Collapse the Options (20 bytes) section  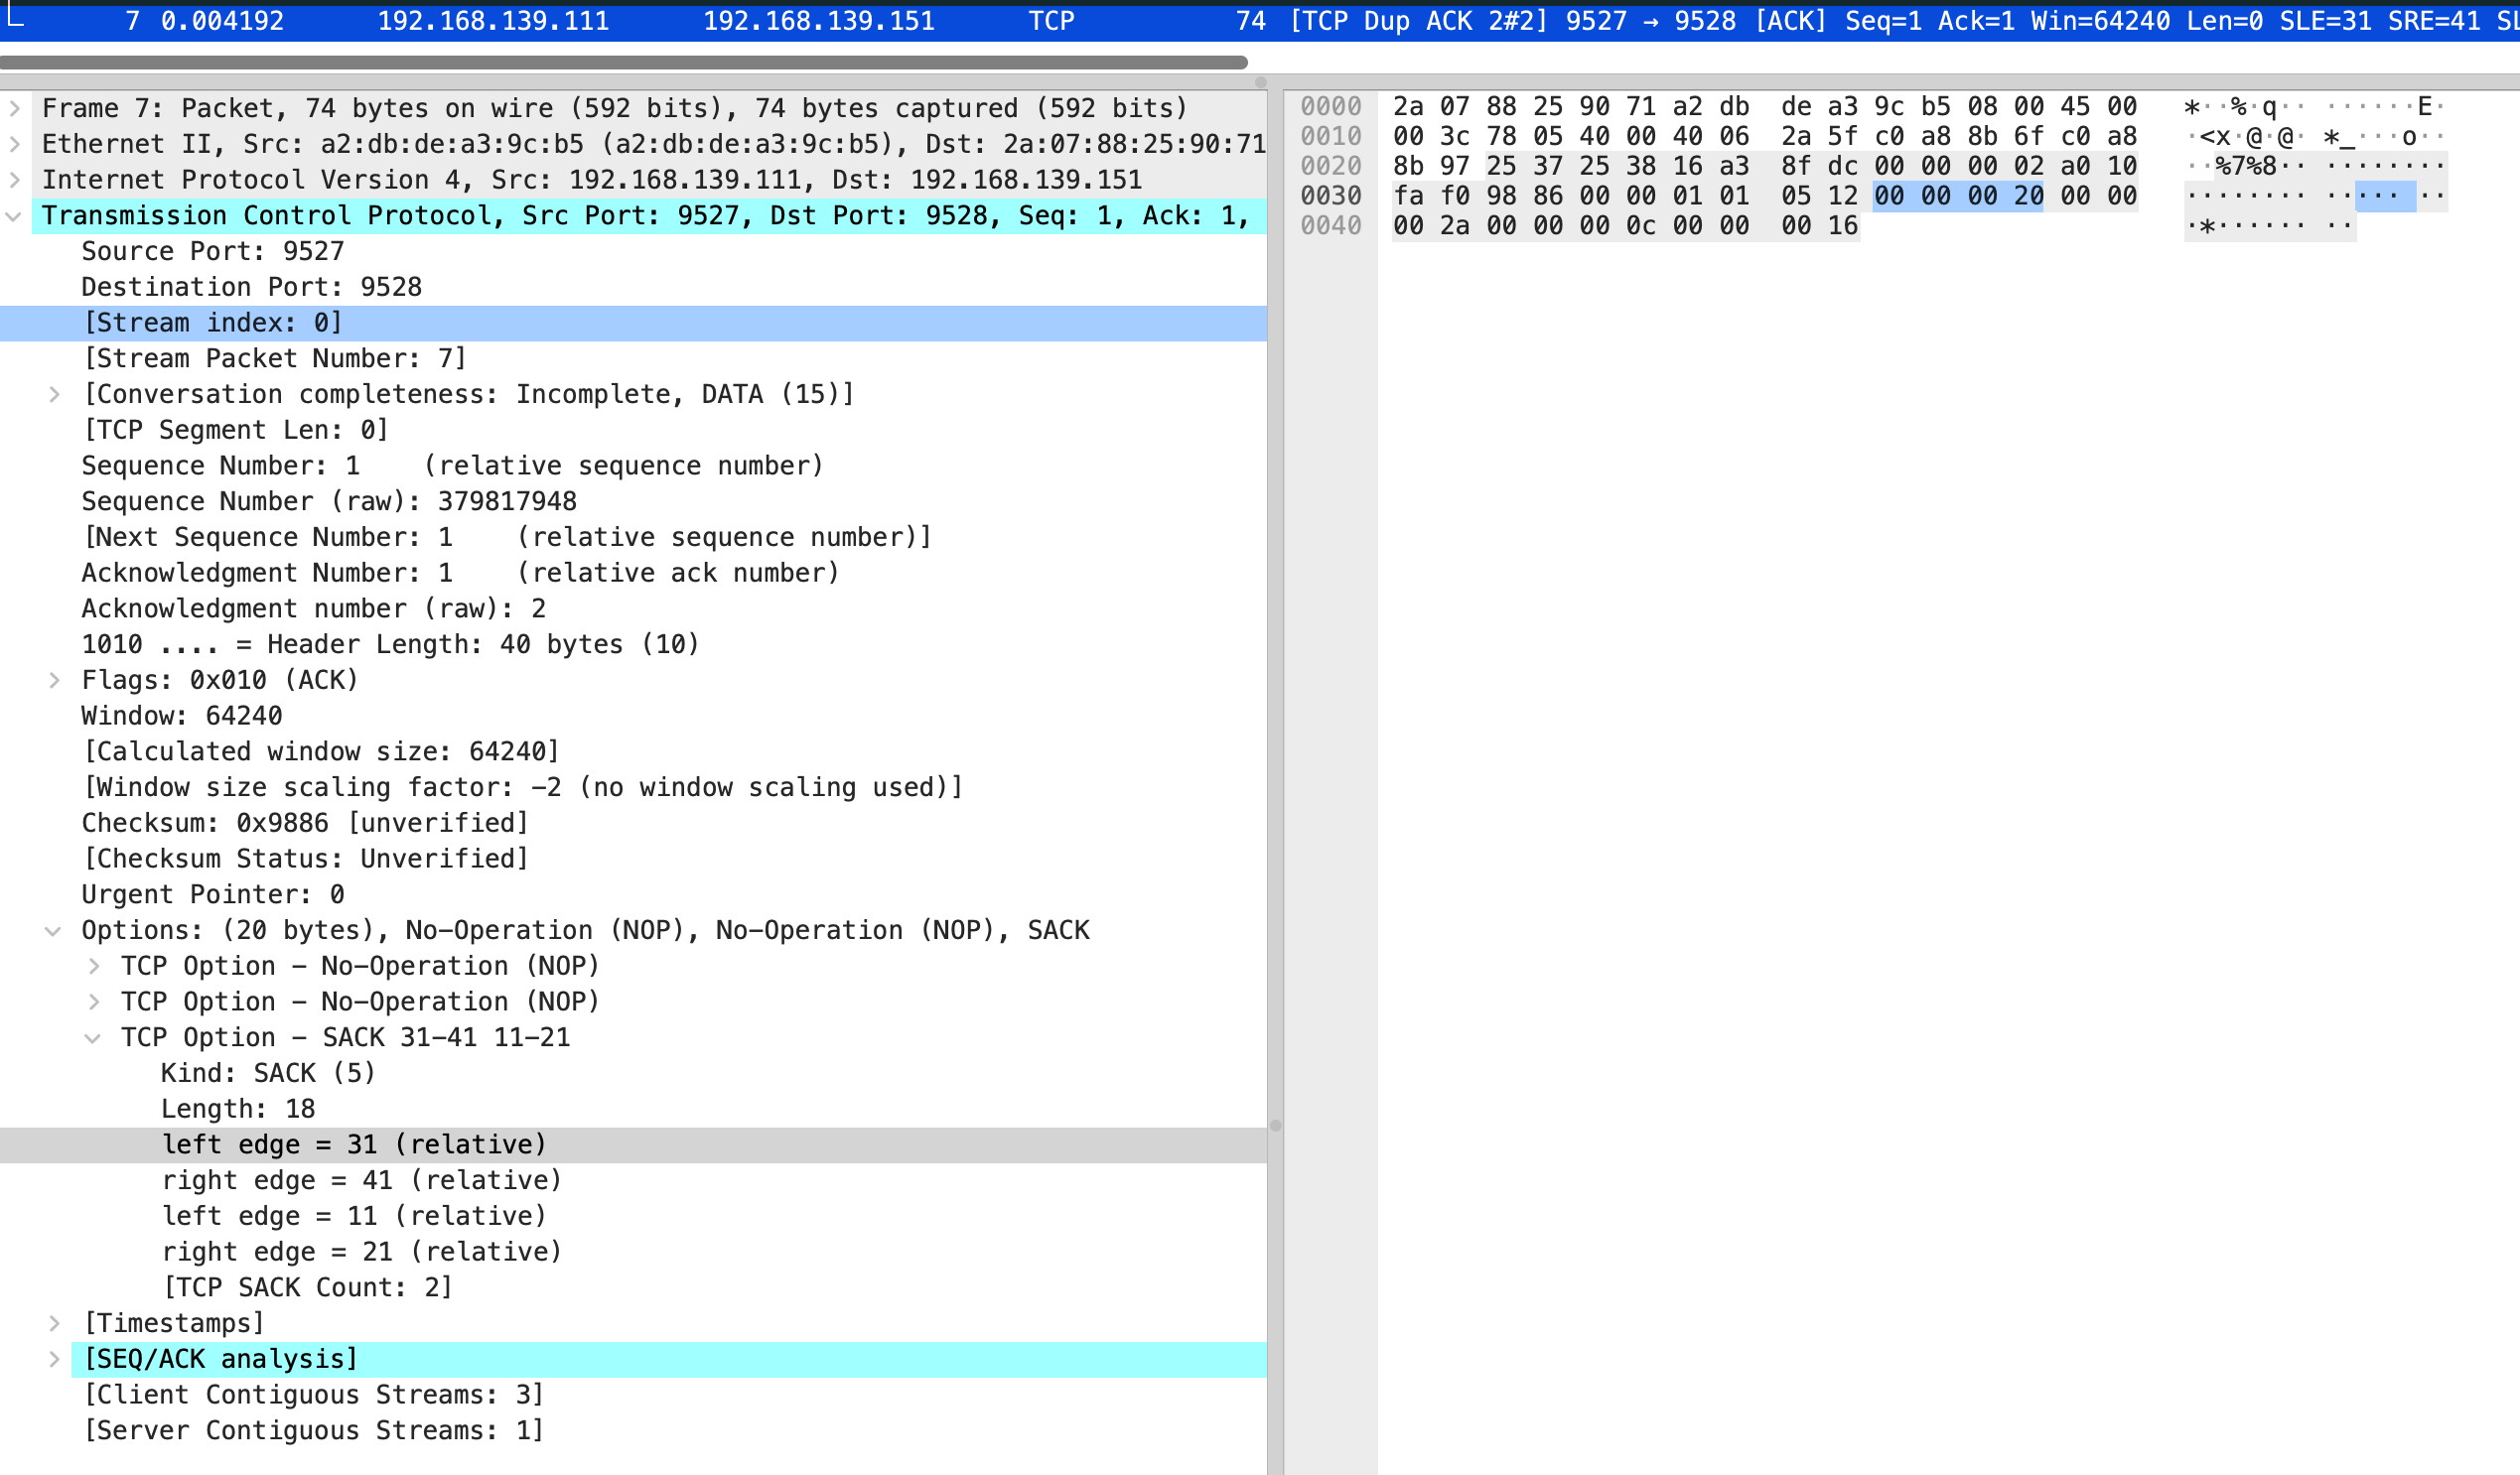(x=54, y=931)
